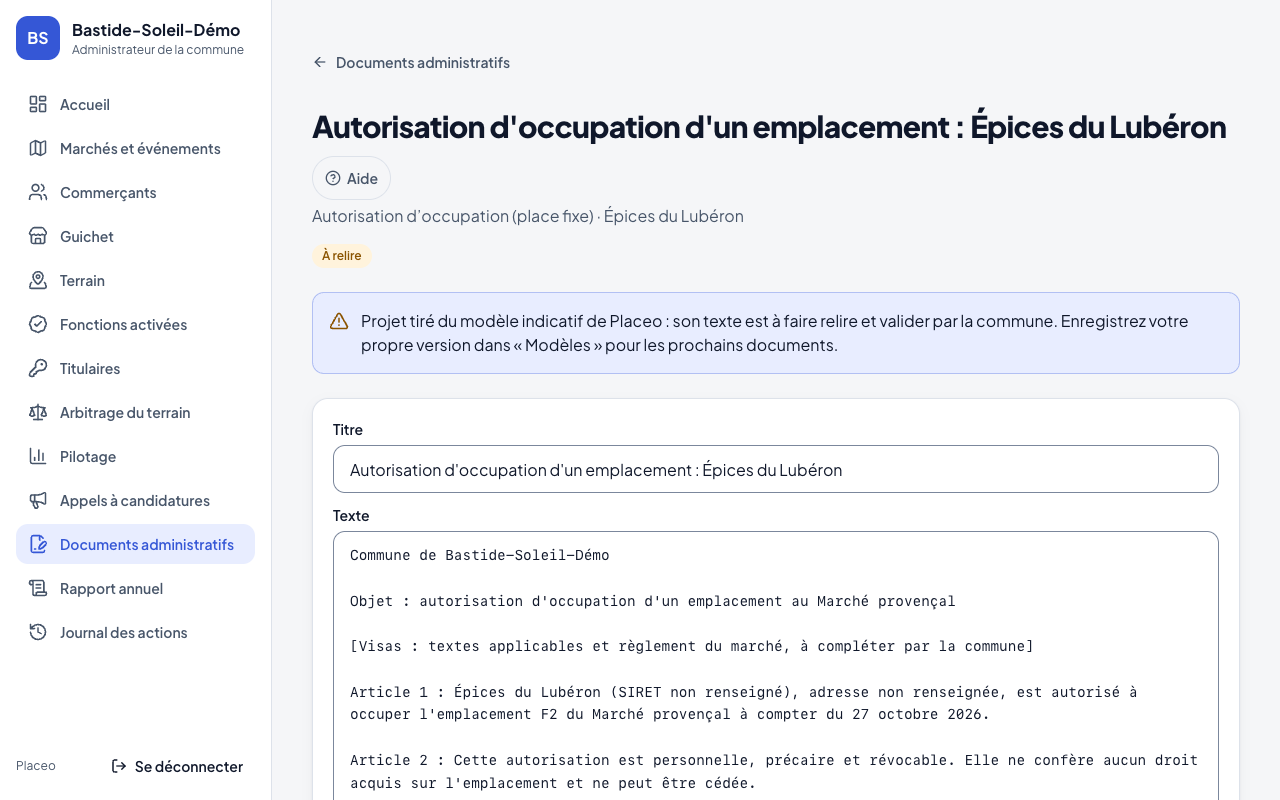The height and width of the screenshot is (800, 1280).
Task: Go back via Documents administratifs arrow link
Action: pyautogui.click(x=411, y=62)
